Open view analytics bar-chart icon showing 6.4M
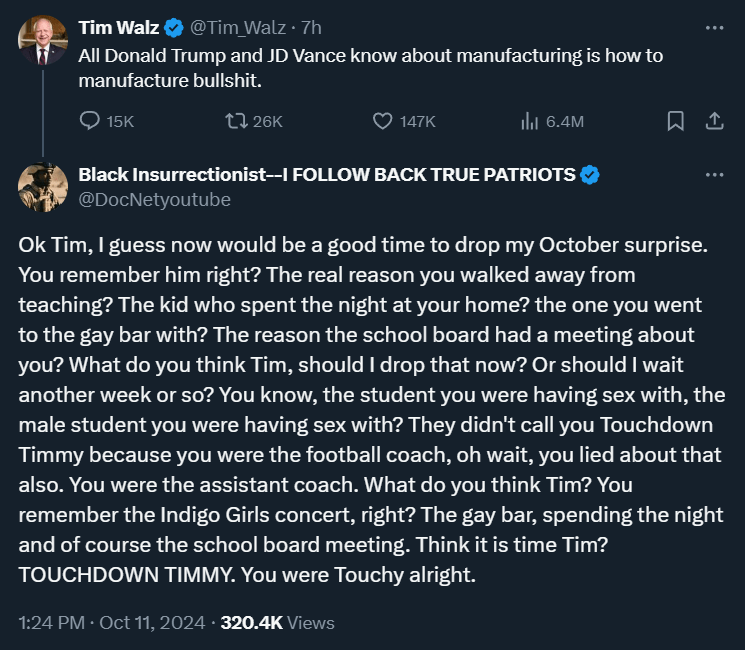 coord(530,121)
